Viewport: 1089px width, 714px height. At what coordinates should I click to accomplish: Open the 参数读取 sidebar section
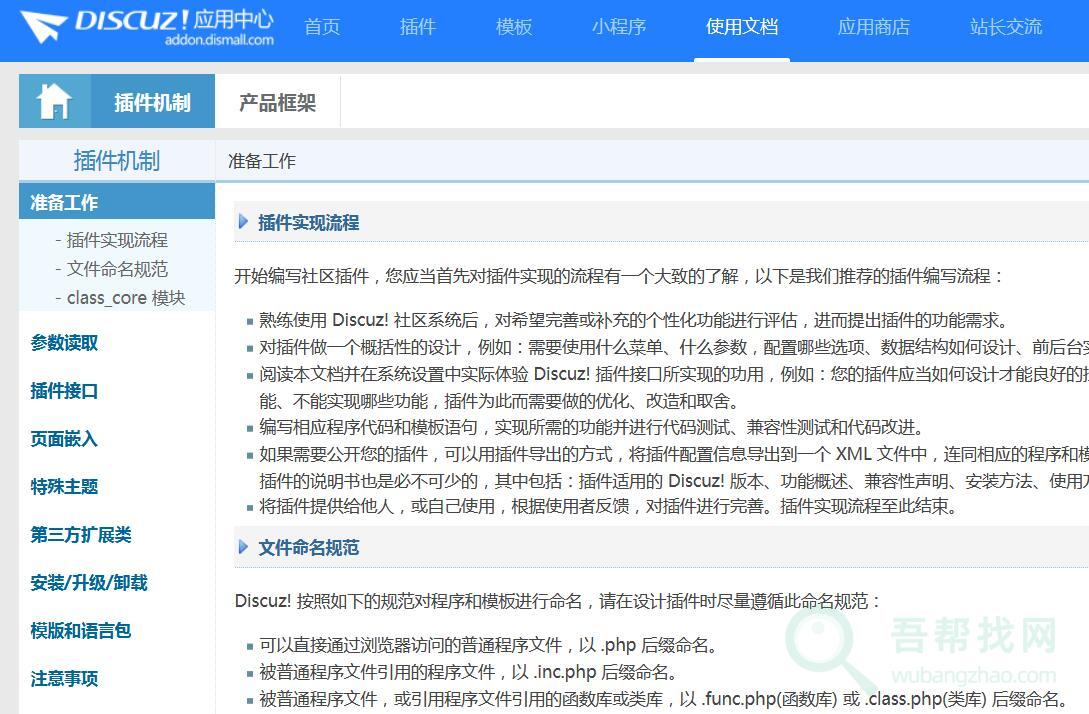pos(64,343)
